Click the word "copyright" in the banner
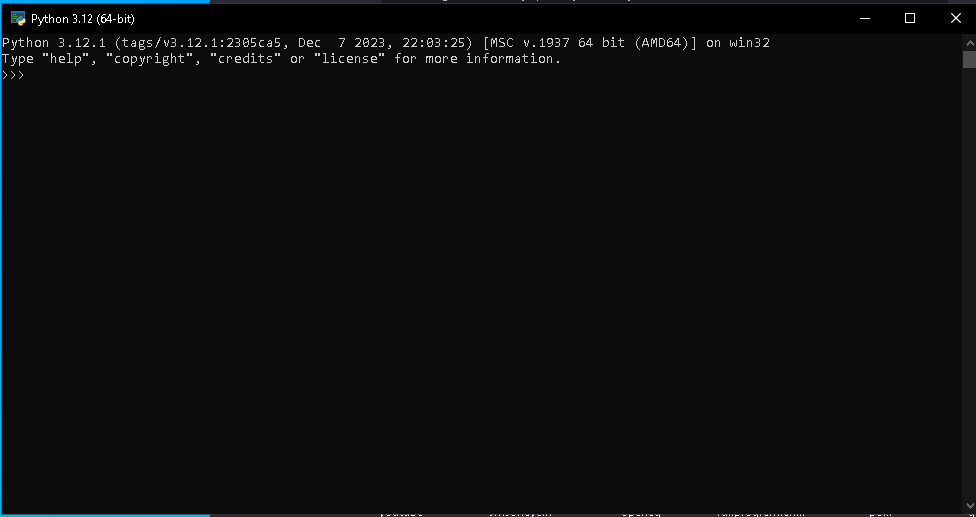 149,59
